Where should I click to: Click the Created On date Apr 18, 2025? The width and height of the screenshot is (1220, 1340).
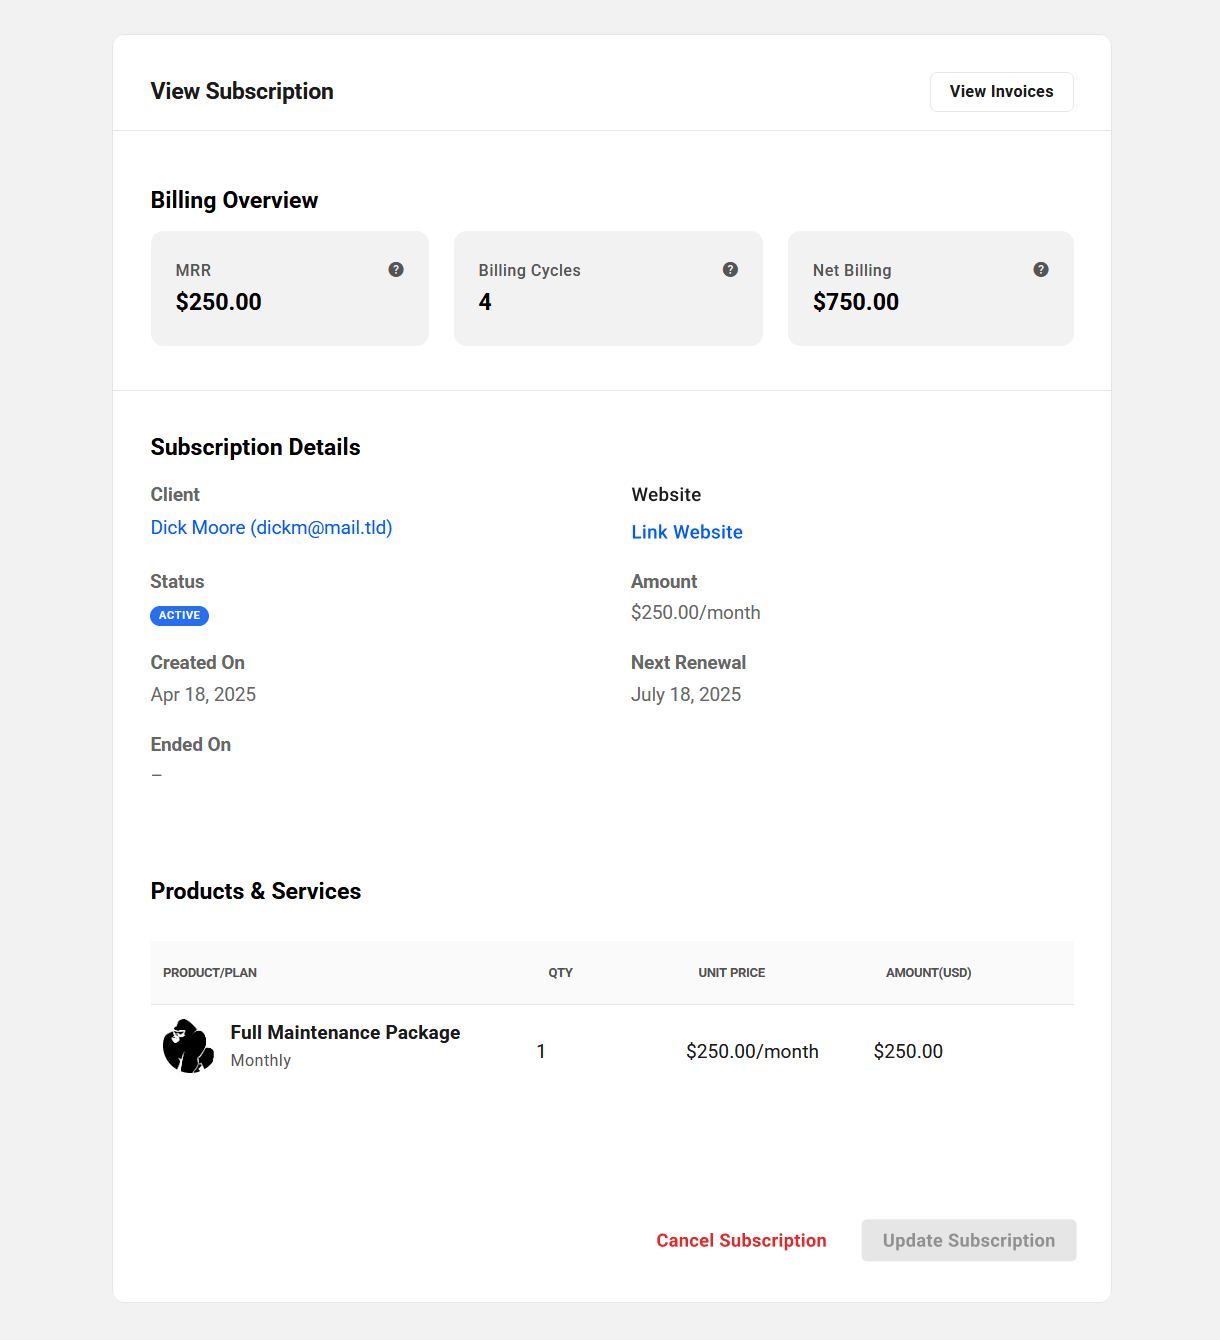[x=203, y=695]
